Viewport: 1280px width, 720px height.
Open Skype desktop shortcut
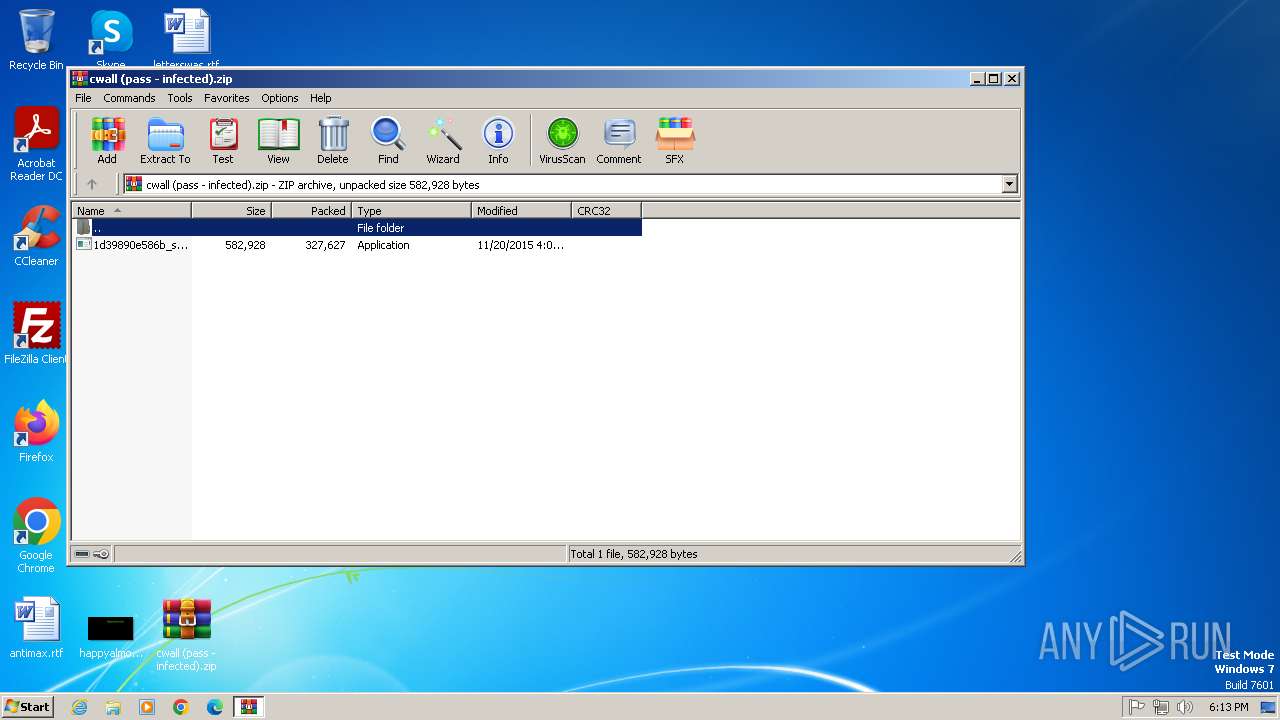click(x=110, y=38)
